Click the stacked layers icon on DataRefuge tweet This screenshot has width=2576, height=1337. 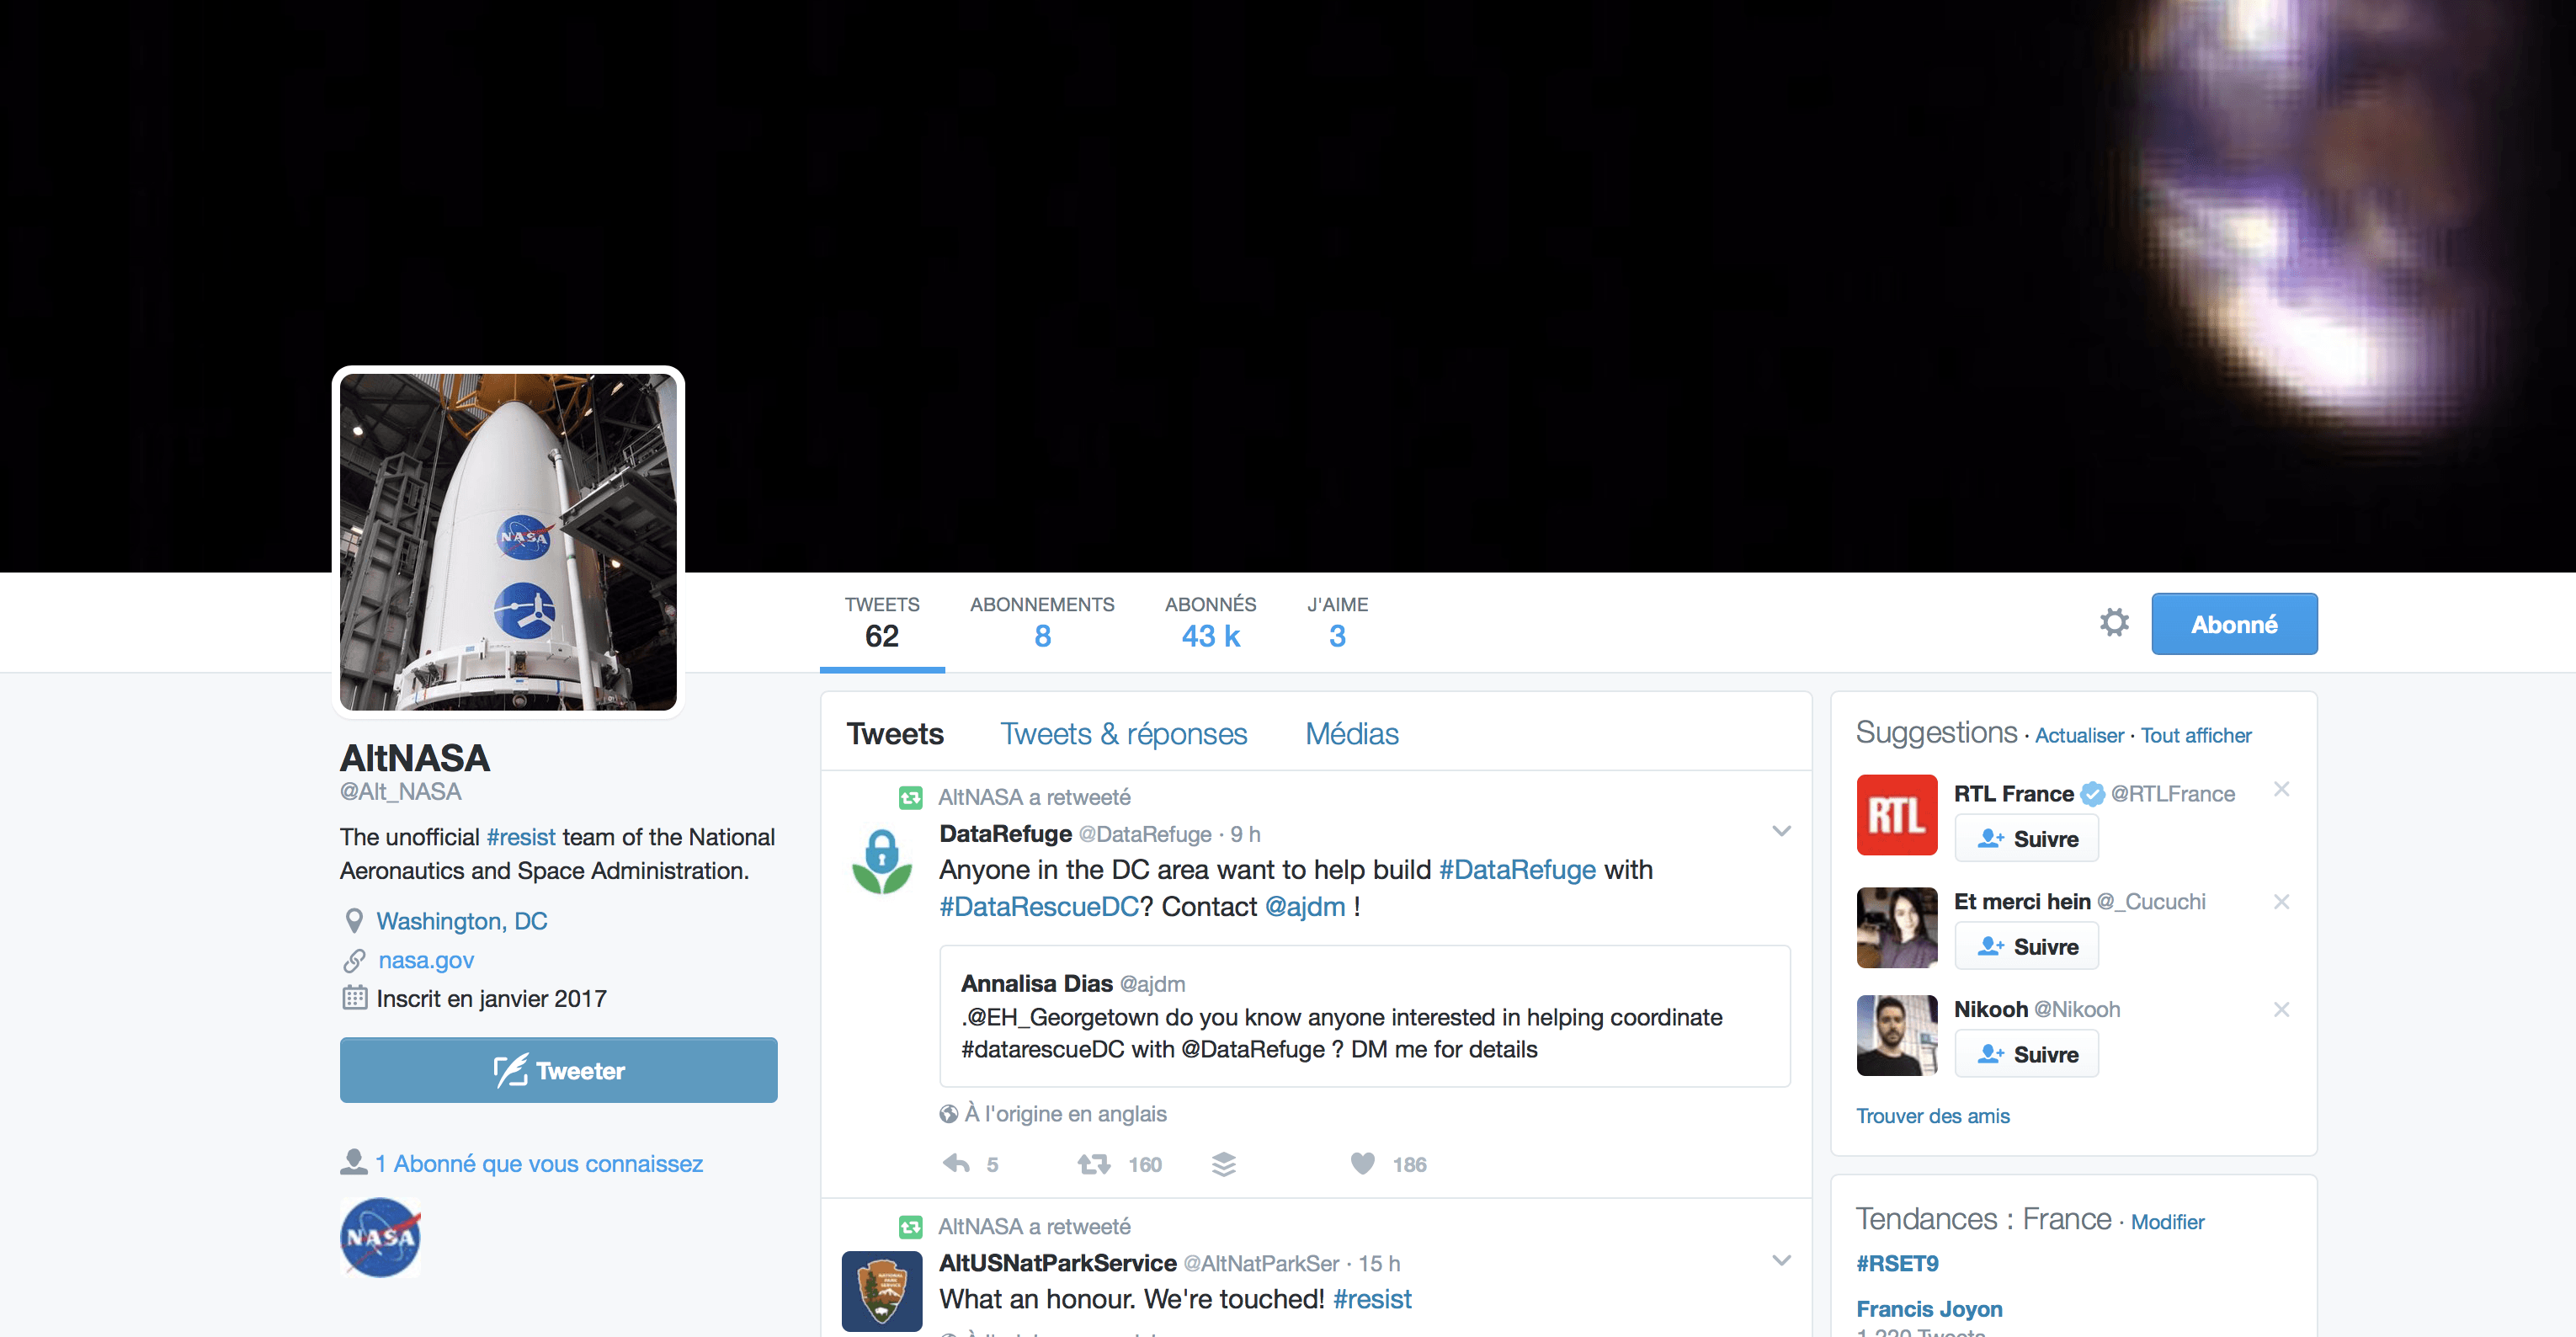pyautogui.click(x=1224, y=1163)
